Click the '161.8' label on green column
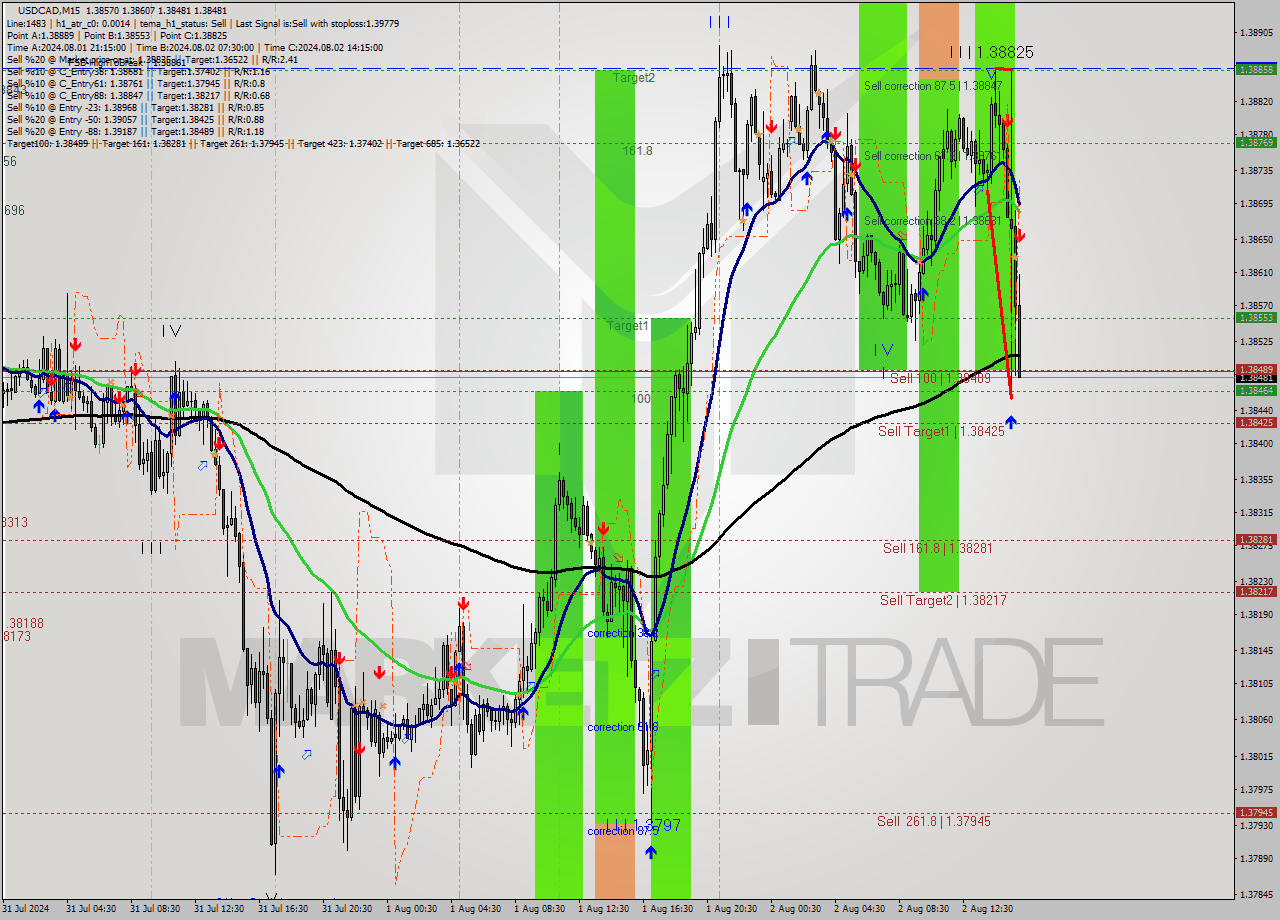Screen dimensions: 1280x920 point(638,151)
